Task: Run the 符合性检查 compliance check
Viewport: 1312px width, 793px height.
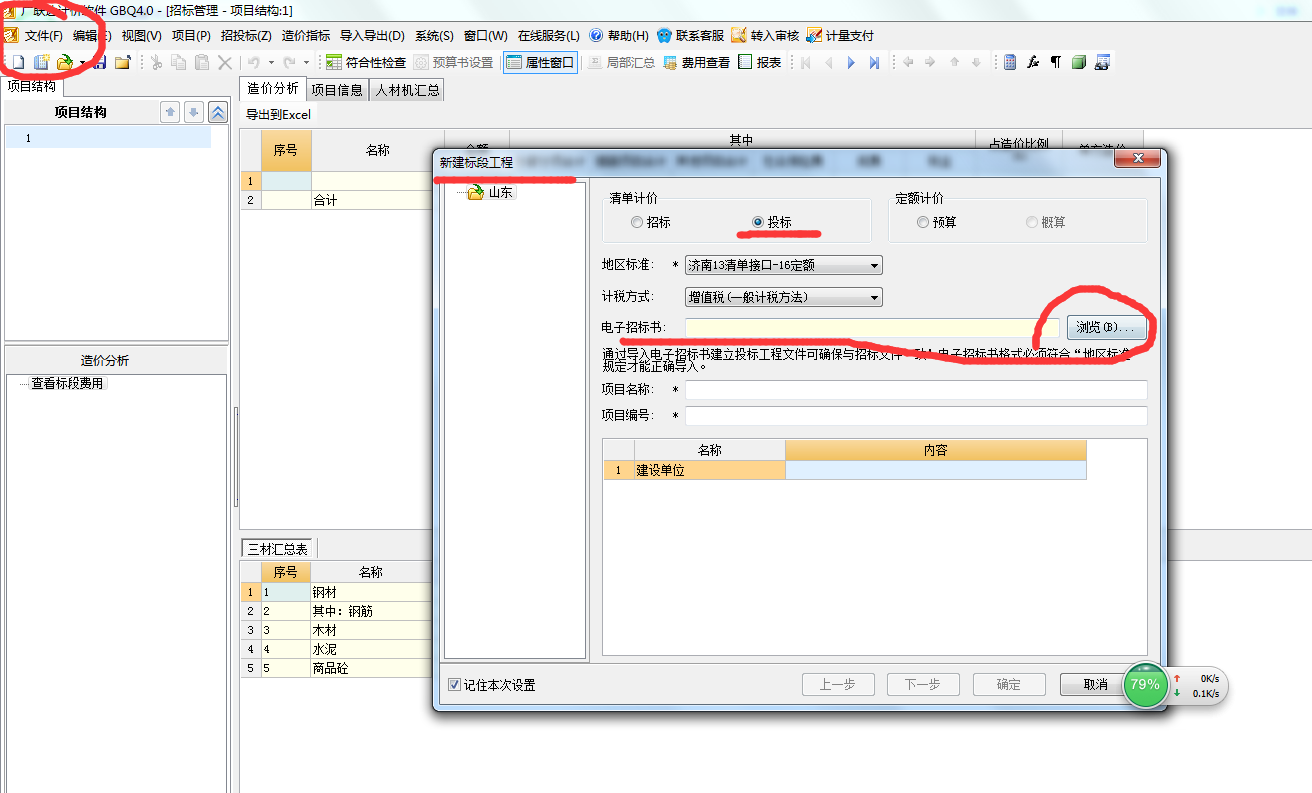Action: pos(366,62)
